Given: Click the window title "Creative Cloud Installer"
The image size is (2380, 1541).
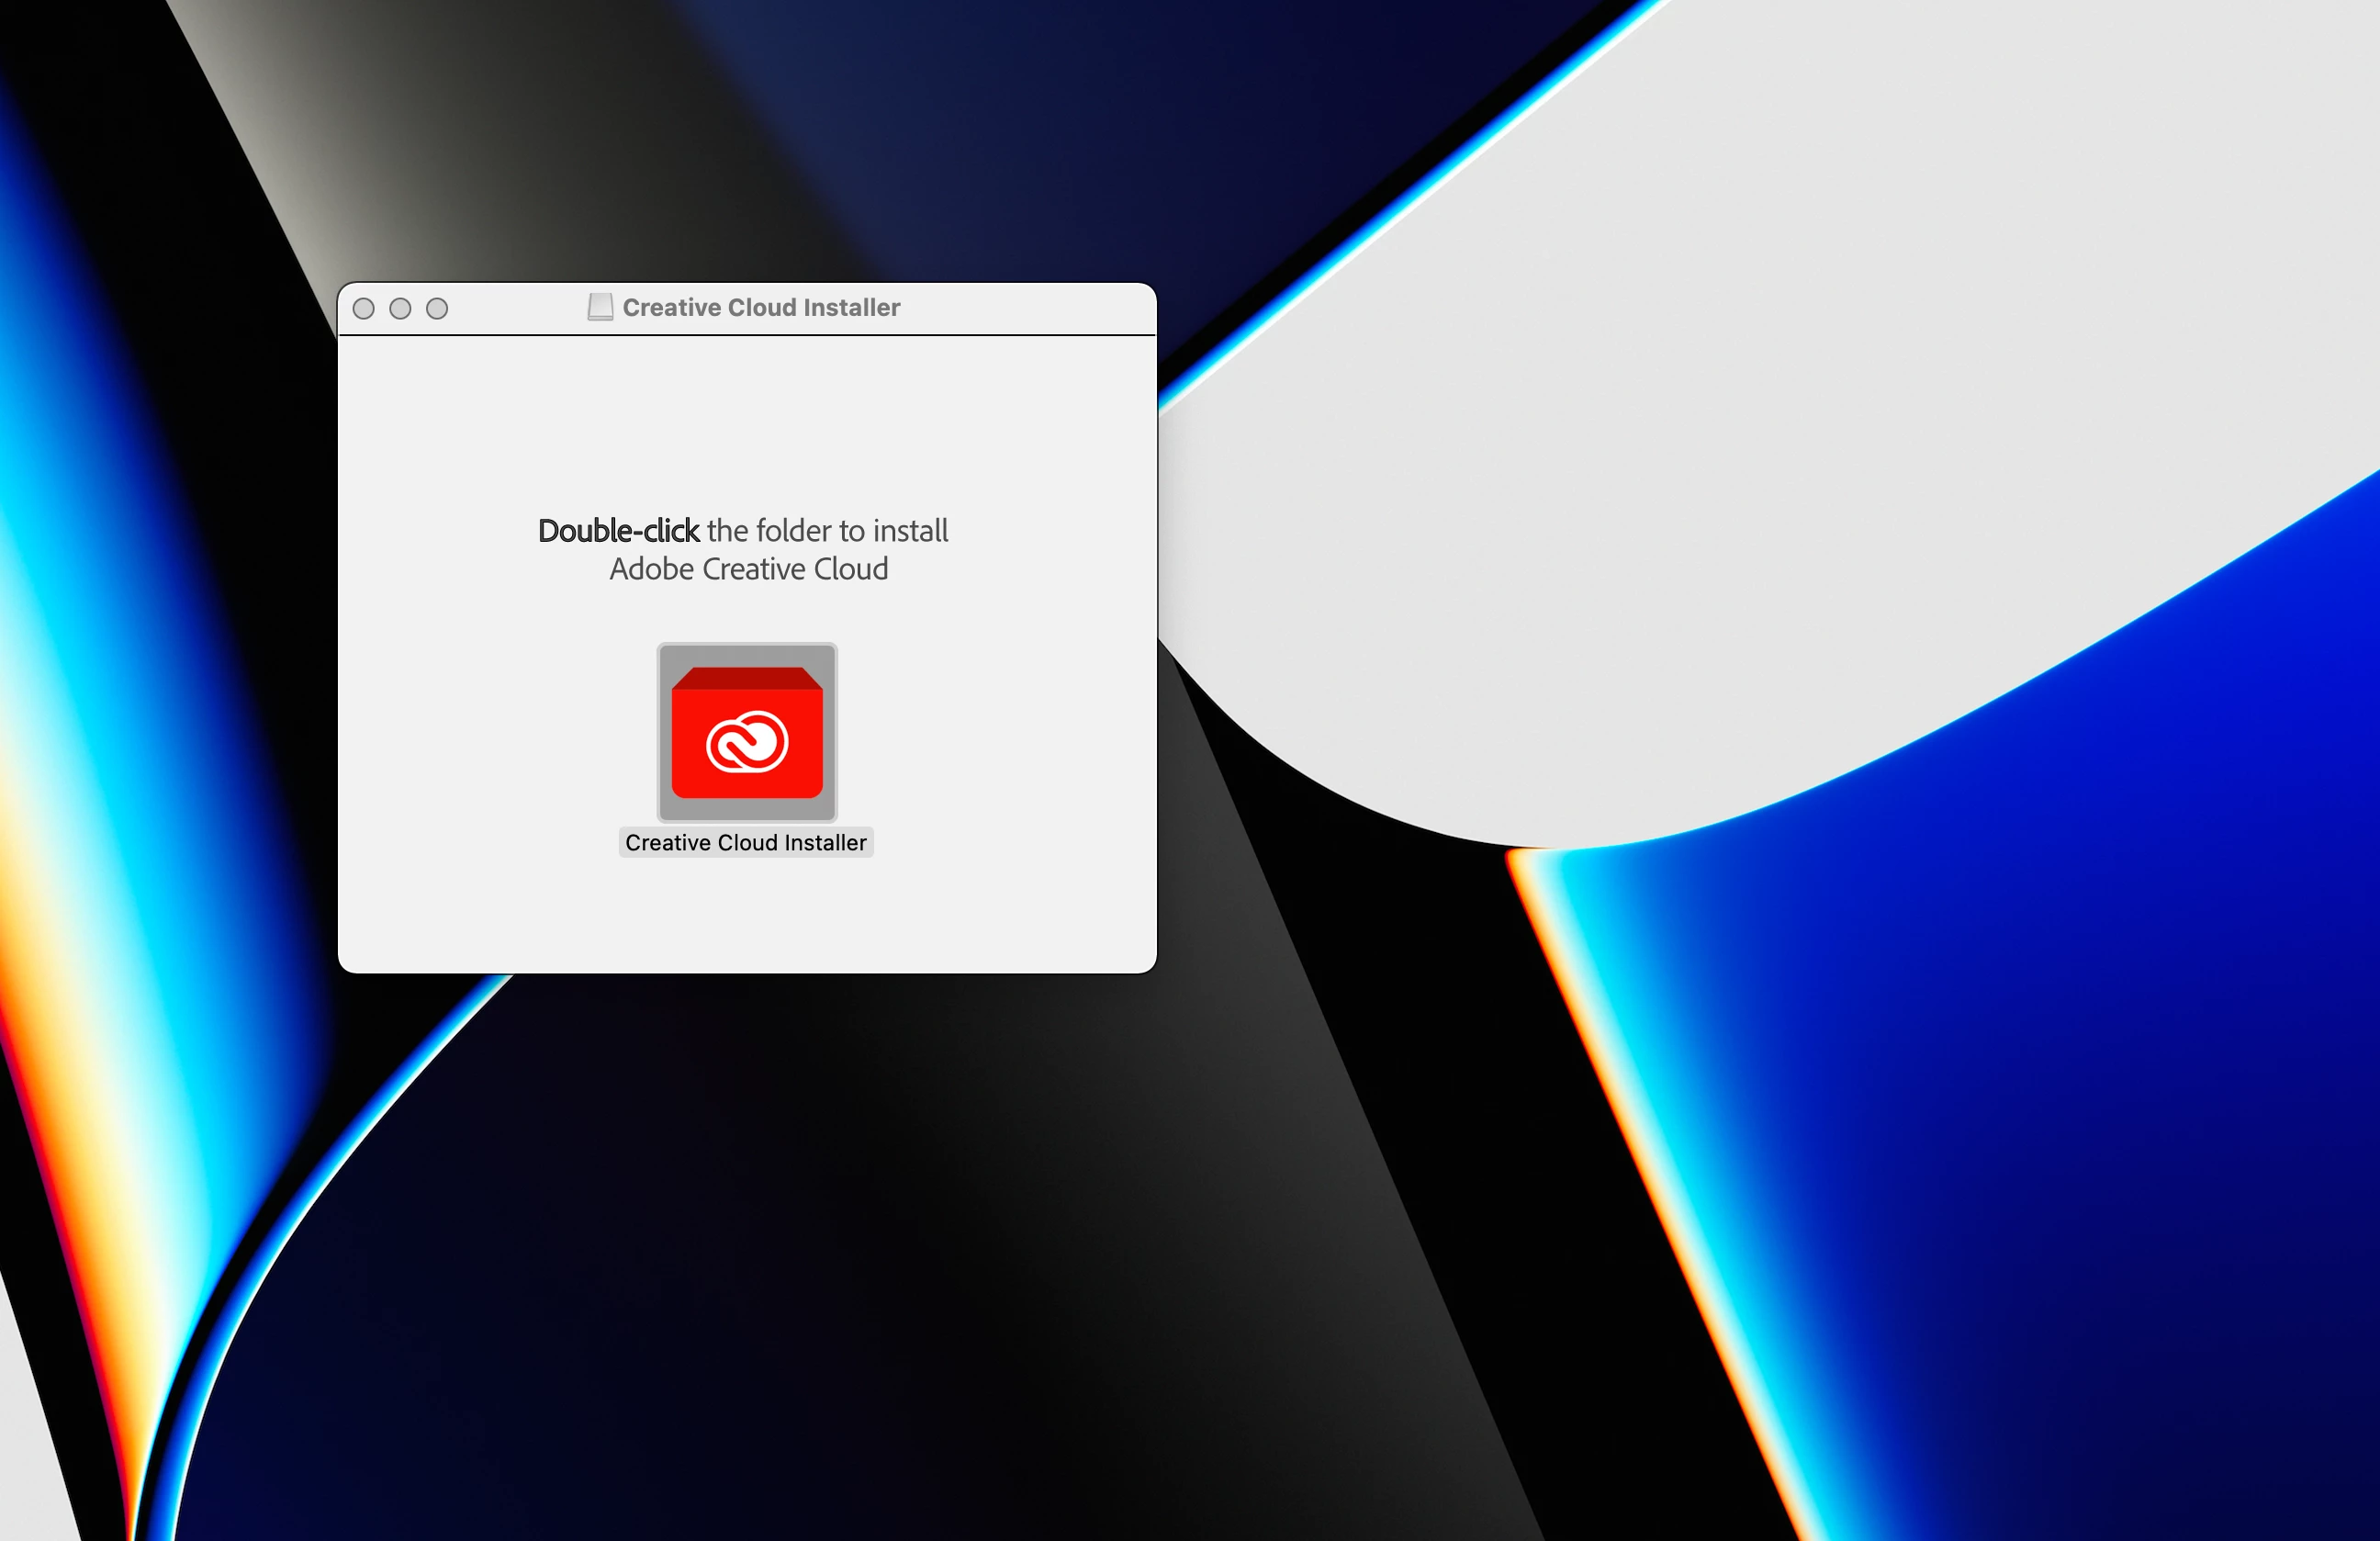Looking at the screenshot, I should (x=760, y=308).
